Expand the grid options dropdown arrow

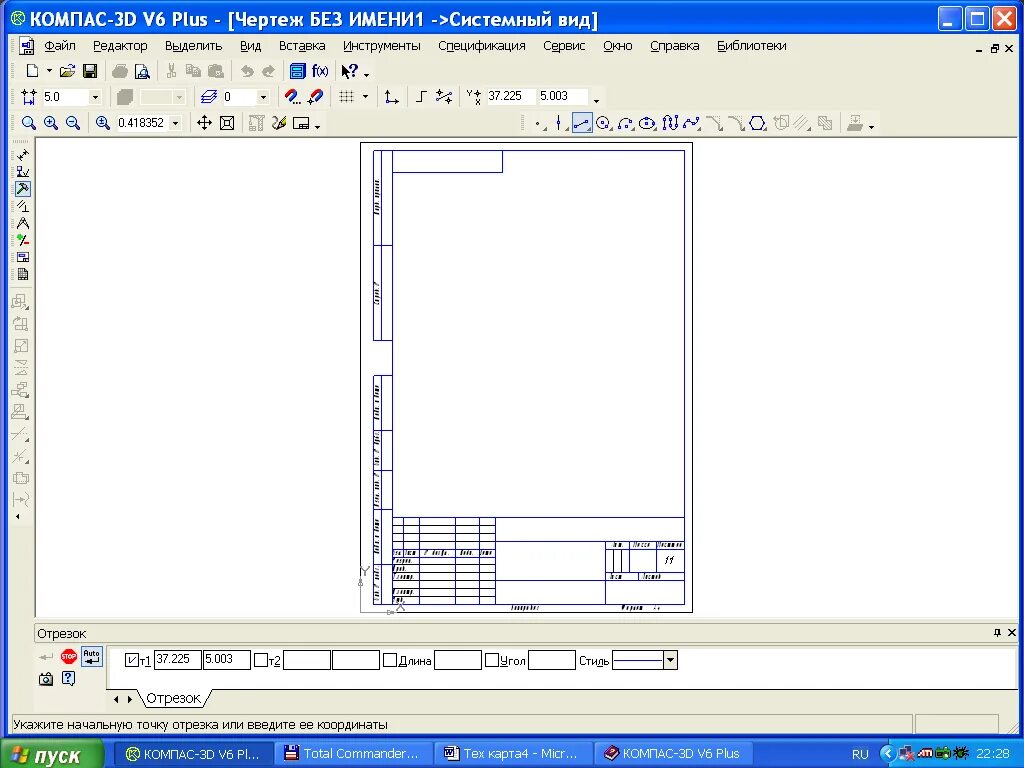365,97
